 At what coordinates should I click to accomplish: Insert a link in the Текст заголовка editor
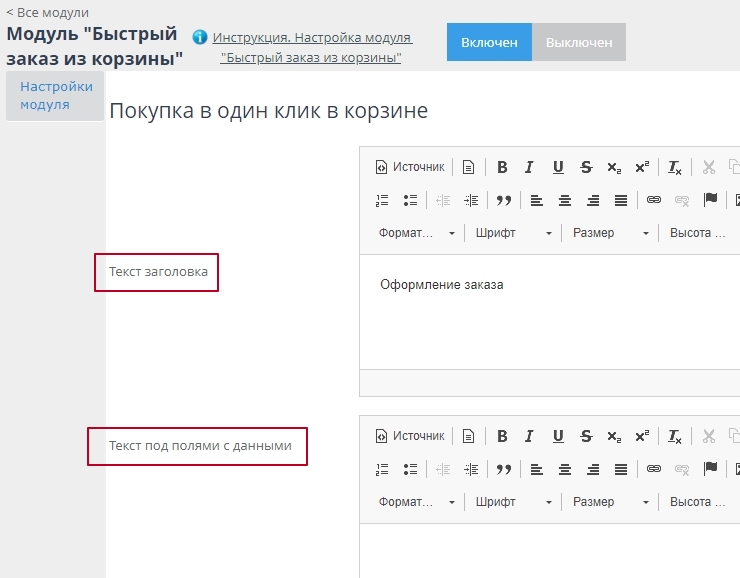pos(654,200)
